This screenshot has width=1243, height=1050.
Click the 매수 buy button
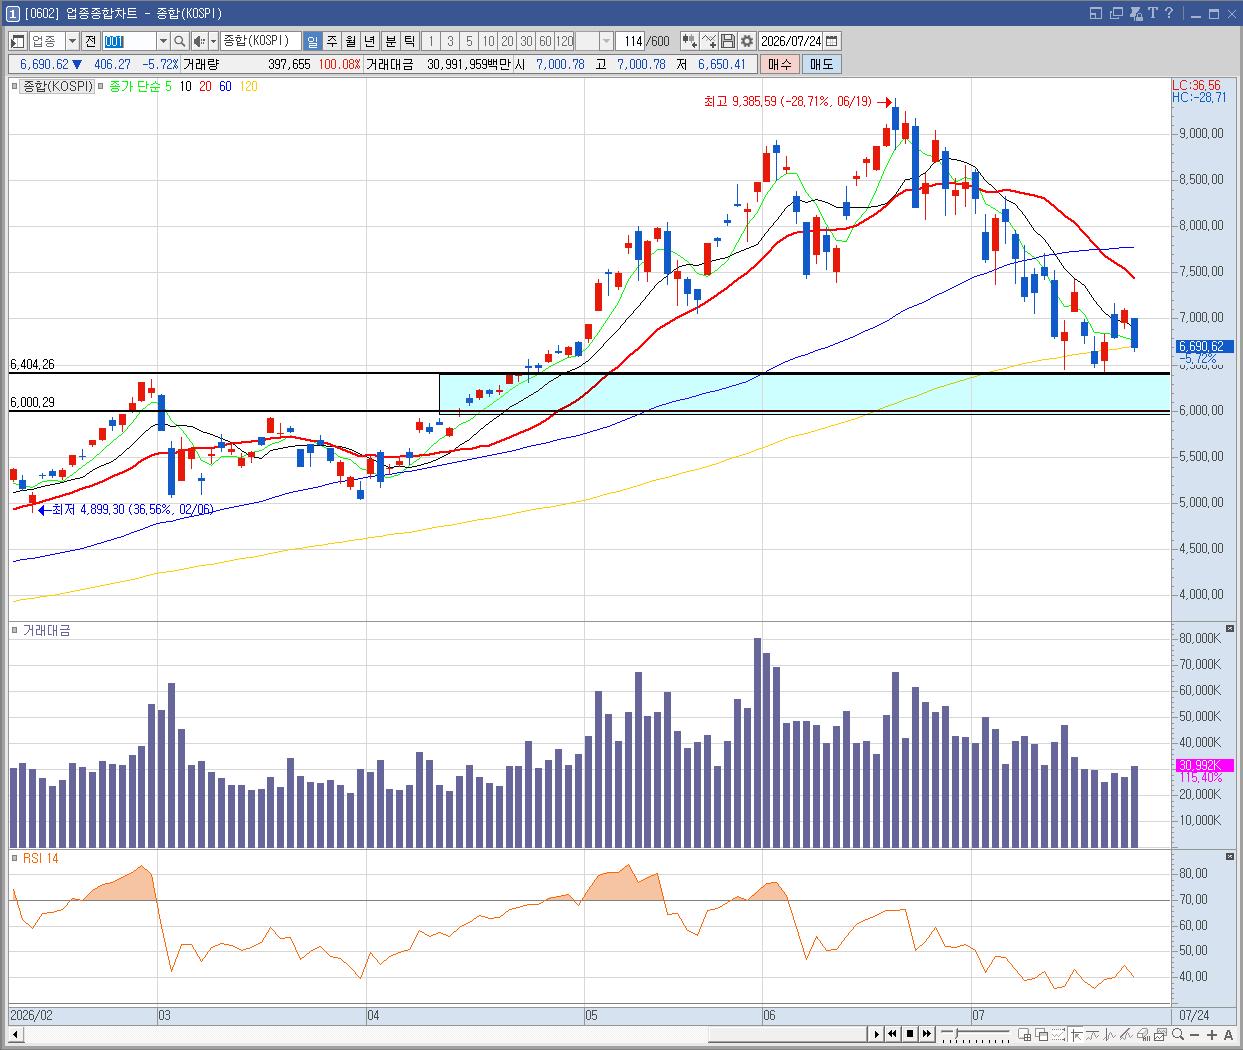point(780,64)
